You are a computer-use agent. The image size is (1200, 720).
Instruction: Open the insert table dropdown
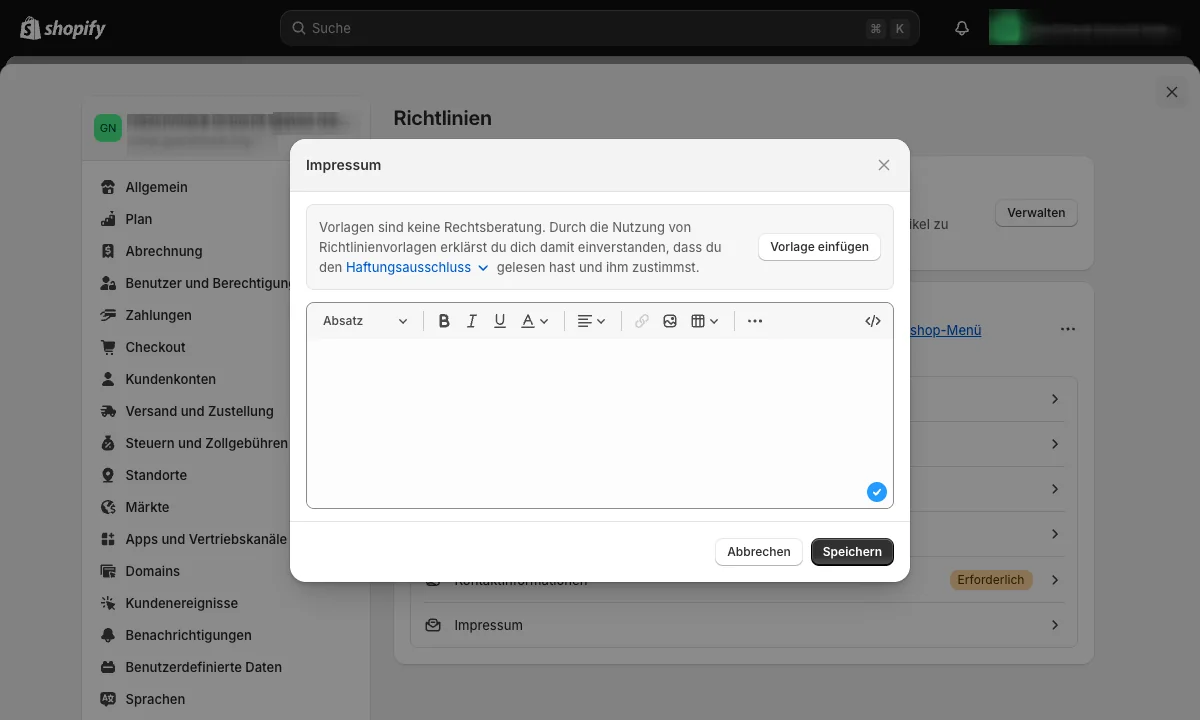point(705,321)
